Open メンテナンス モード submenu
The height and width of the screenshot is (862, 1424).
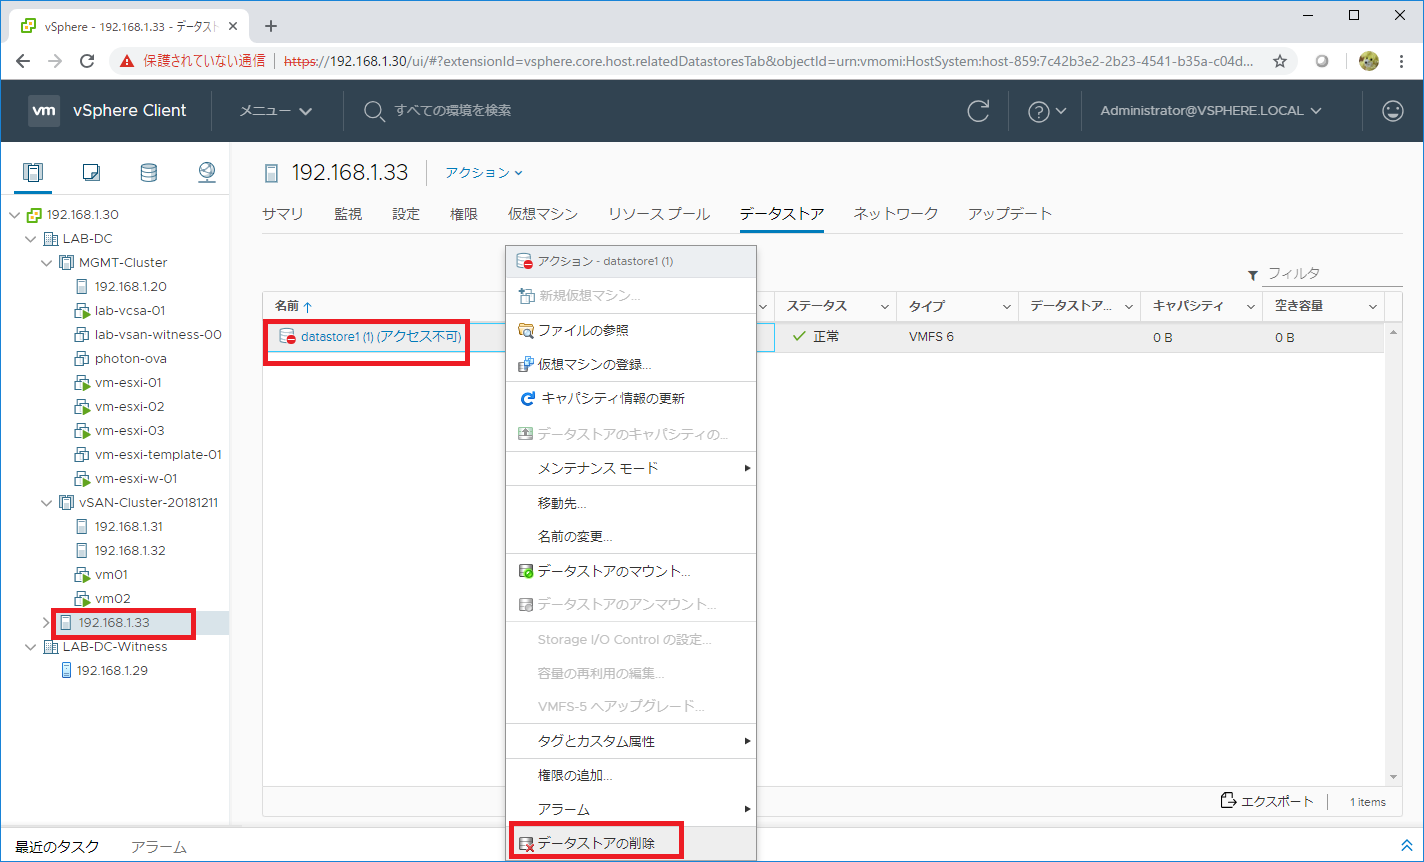632,468
